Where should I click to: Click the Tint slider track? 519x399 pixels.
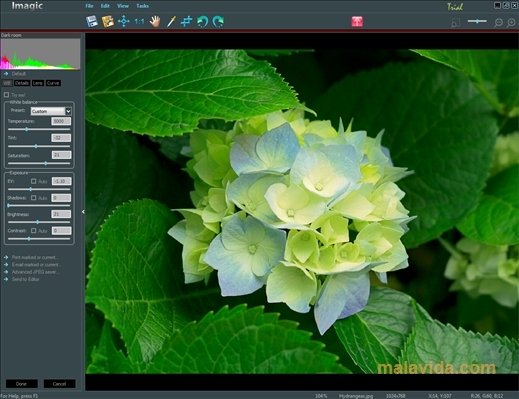(x=39, y=146)
